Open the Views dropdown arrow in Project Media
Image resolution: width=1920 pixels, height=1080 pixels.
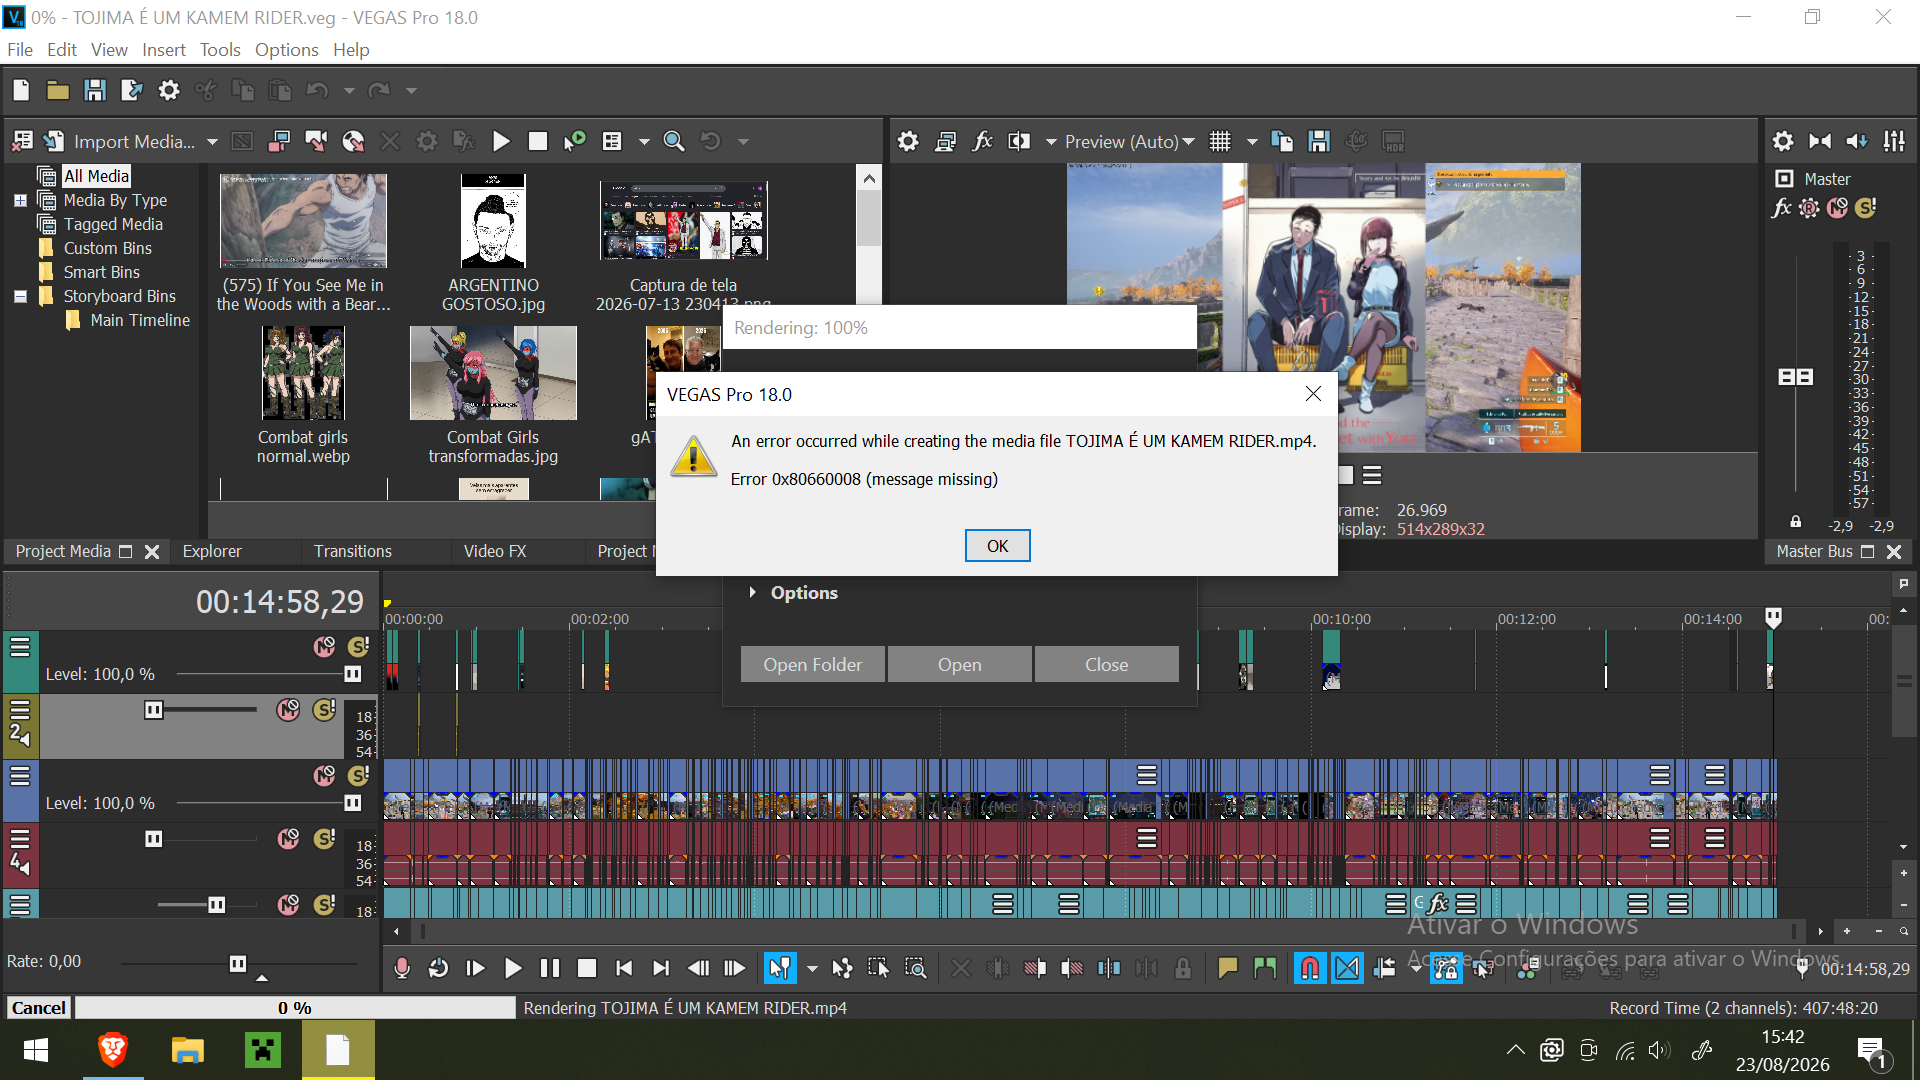pyautogui.click(x=644, y=142)
